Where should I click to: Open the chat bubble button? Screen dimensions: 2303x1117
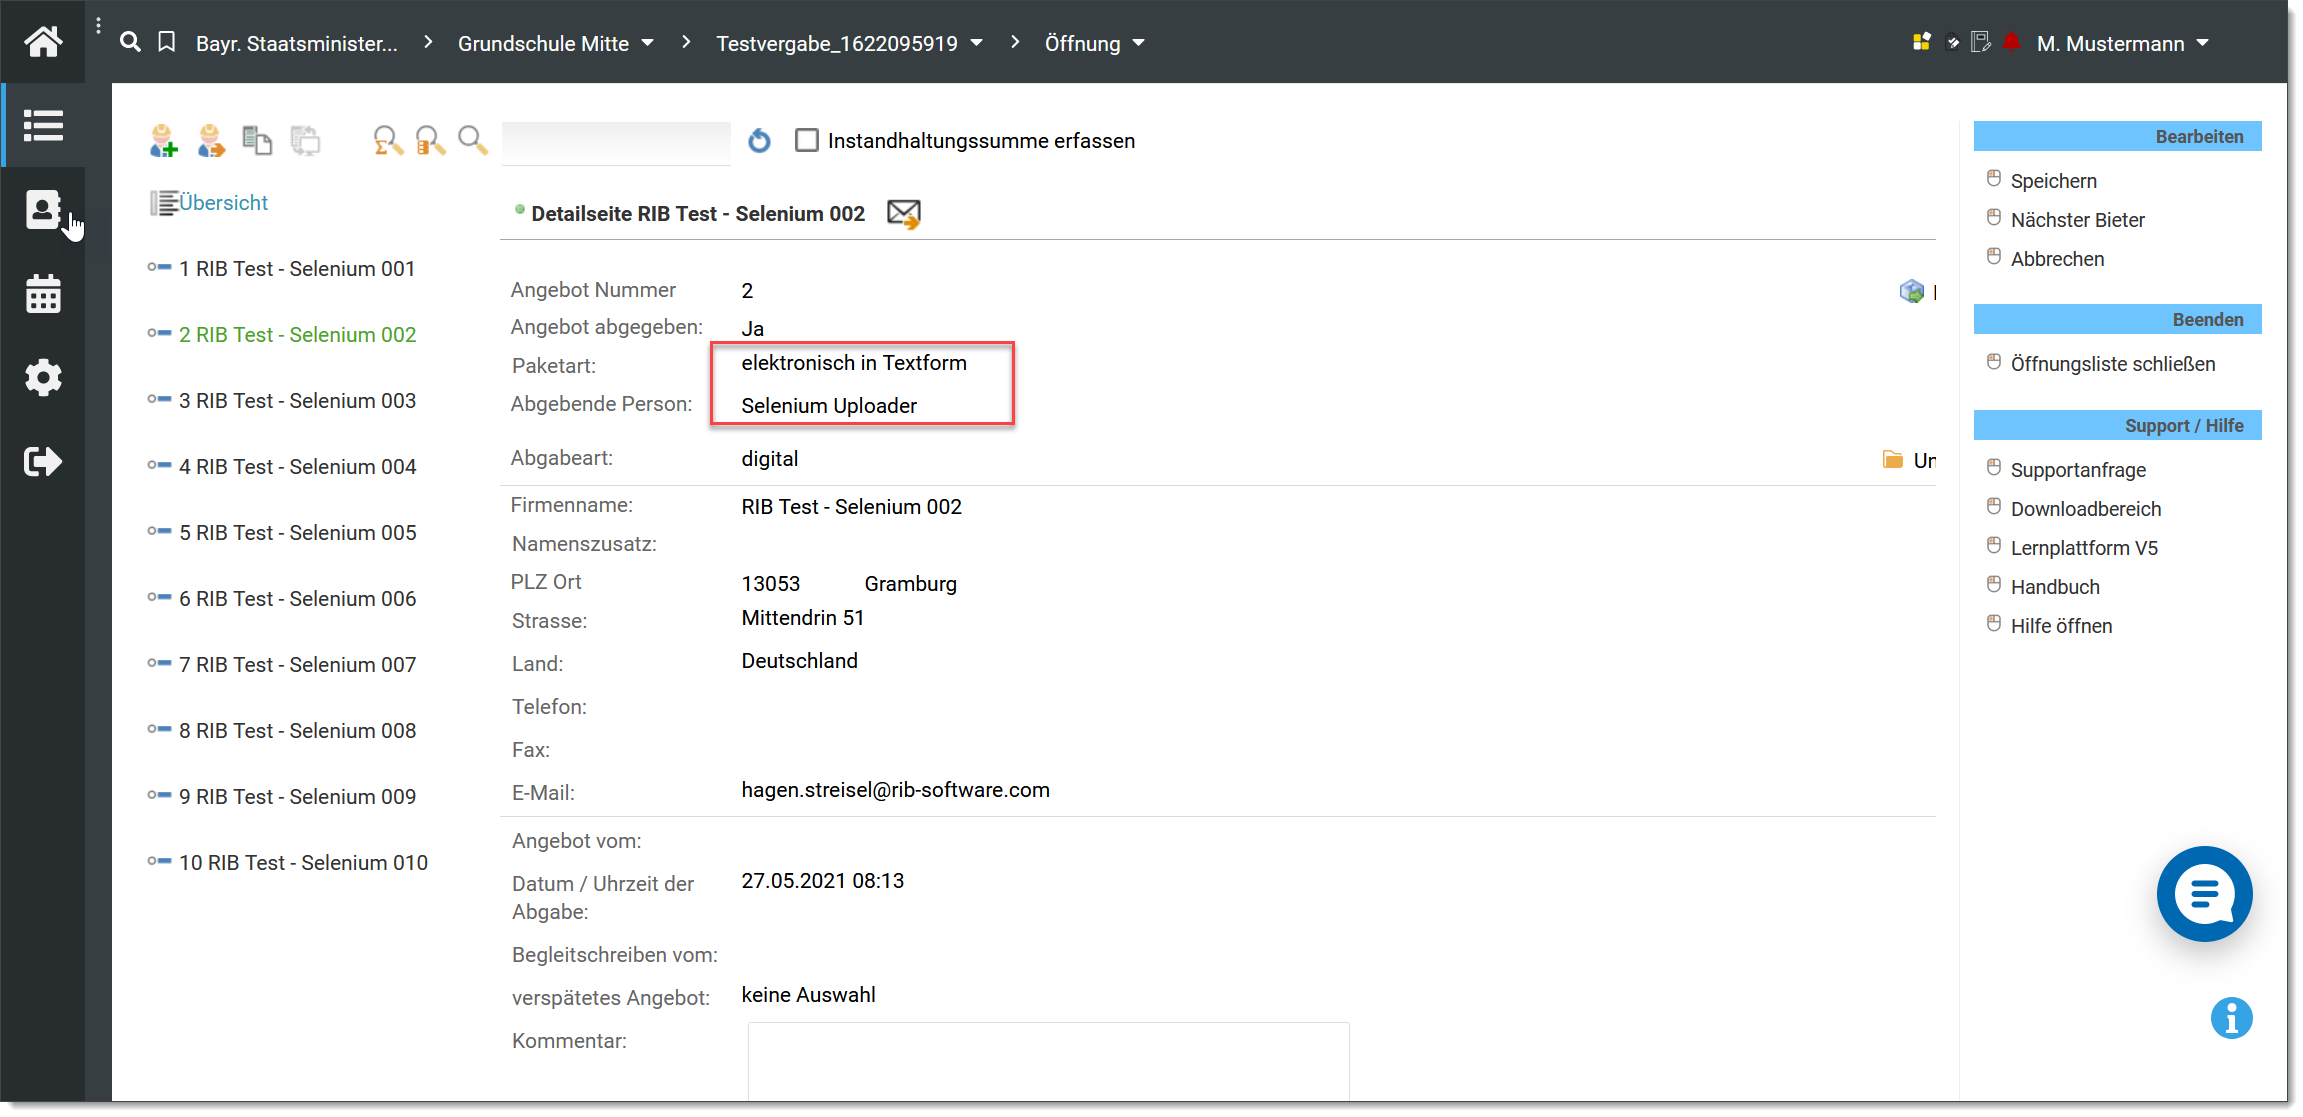2204,894
